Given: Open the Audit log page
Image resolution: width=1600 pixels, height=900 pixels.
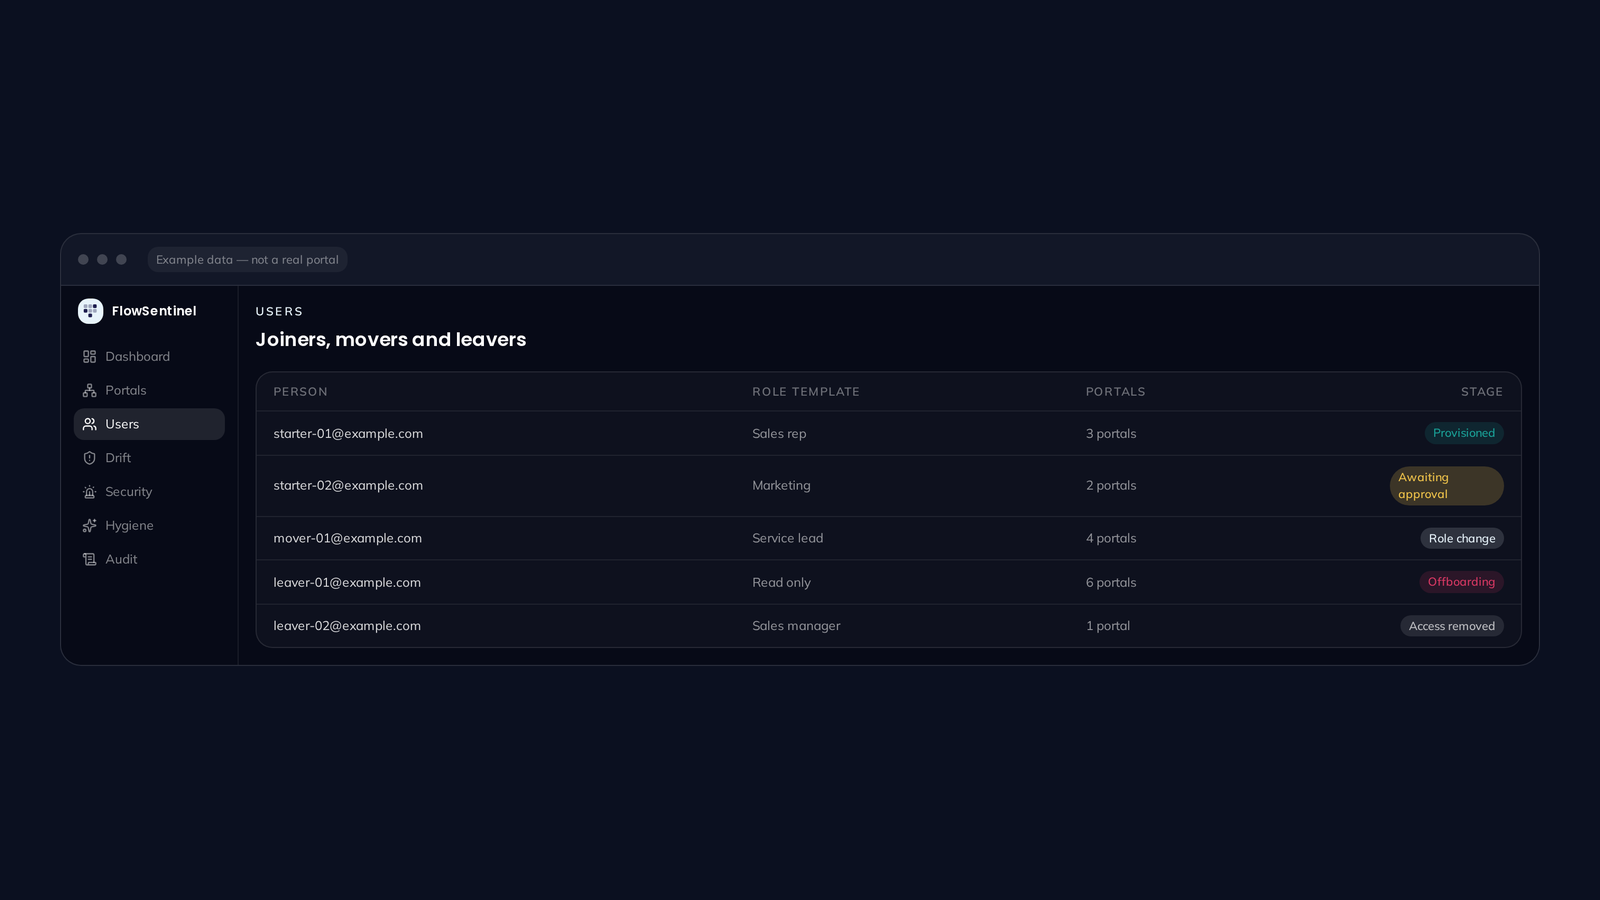Looking at the screenshot, I should point(149,559).
